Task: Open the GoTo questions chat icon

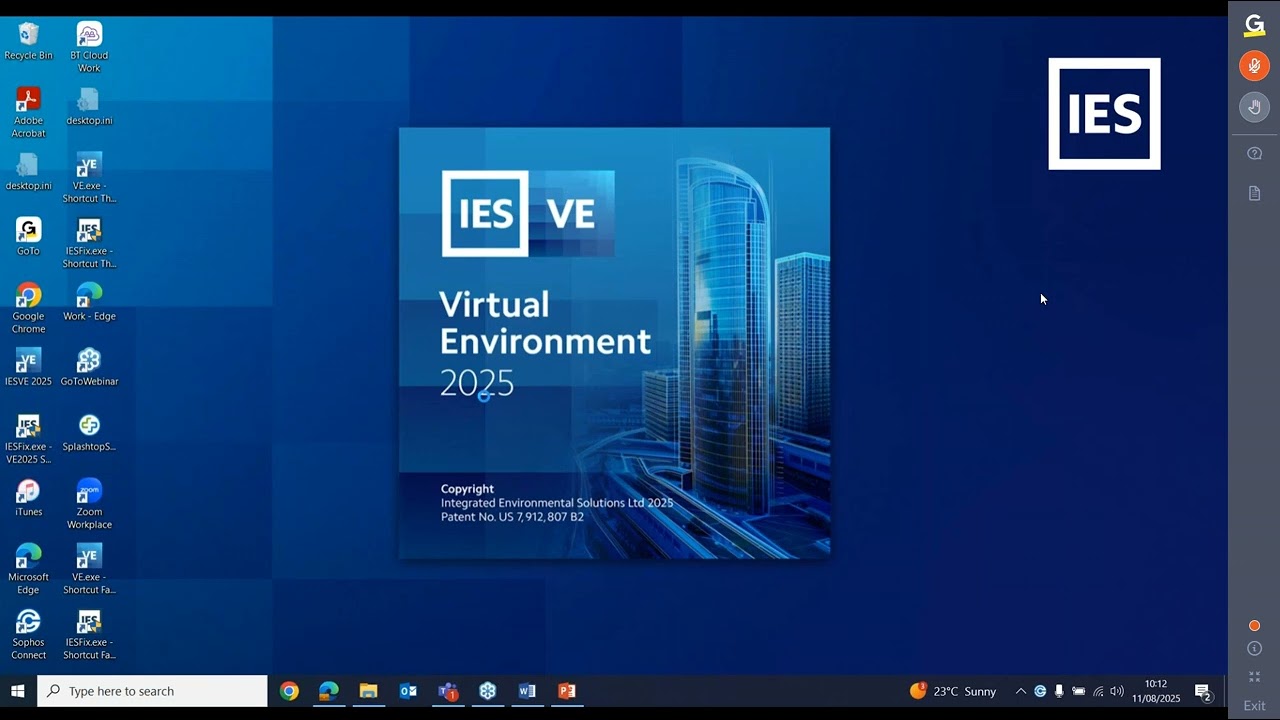Action: point(1254,153)
